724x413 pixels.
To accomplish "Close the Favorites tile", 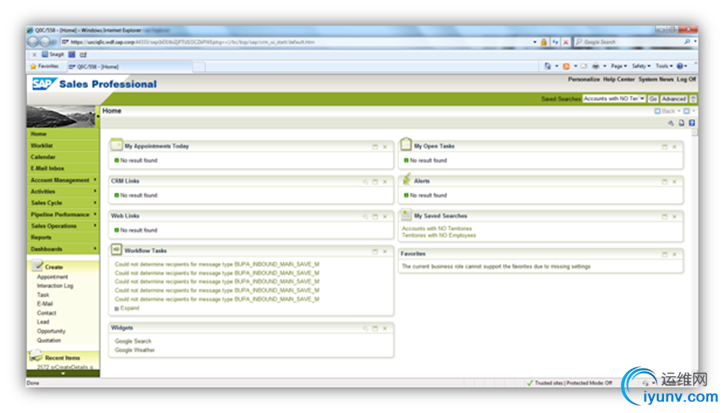I will point(675,254).
